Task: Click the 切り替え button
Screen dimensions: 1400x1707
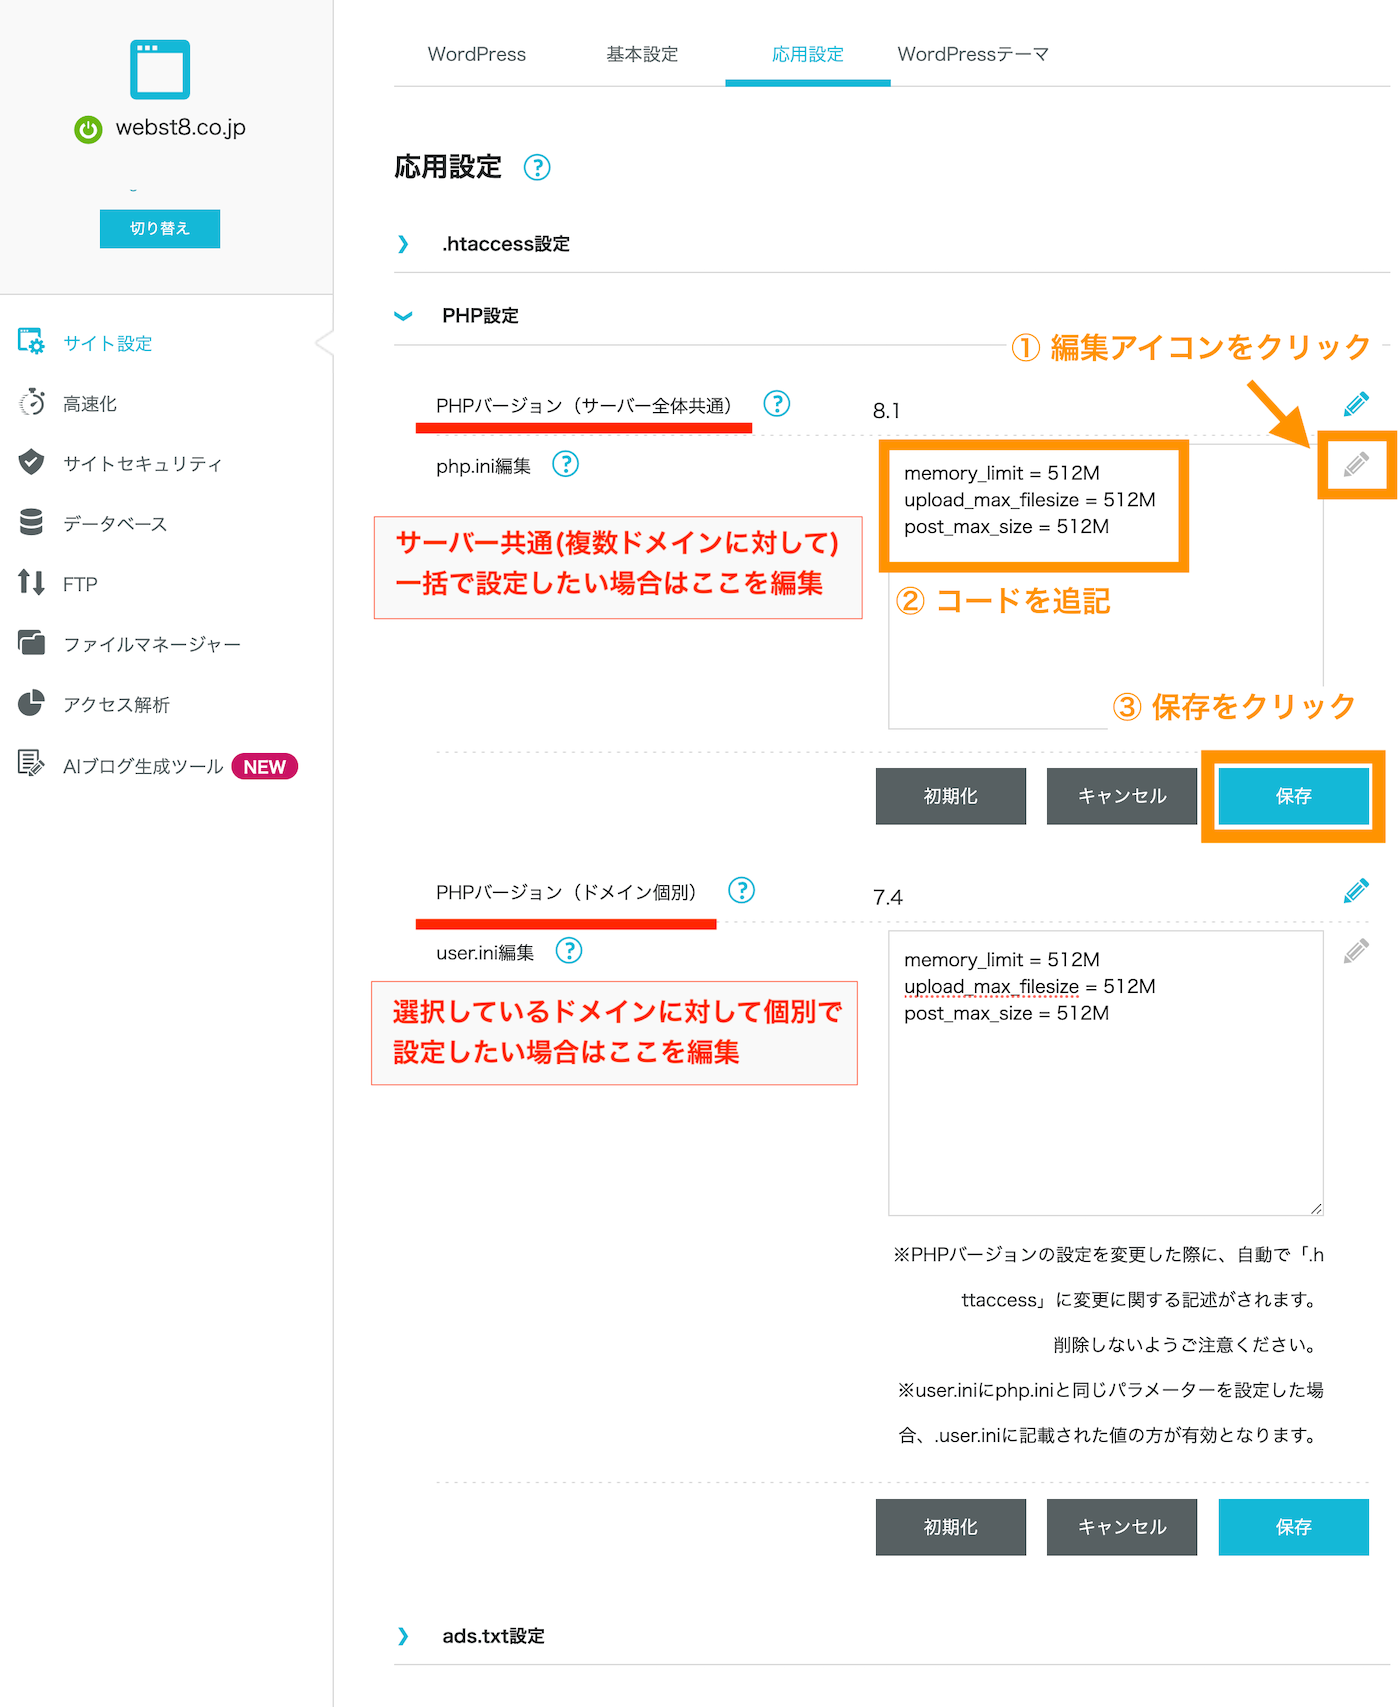Action: coord(160,229)
